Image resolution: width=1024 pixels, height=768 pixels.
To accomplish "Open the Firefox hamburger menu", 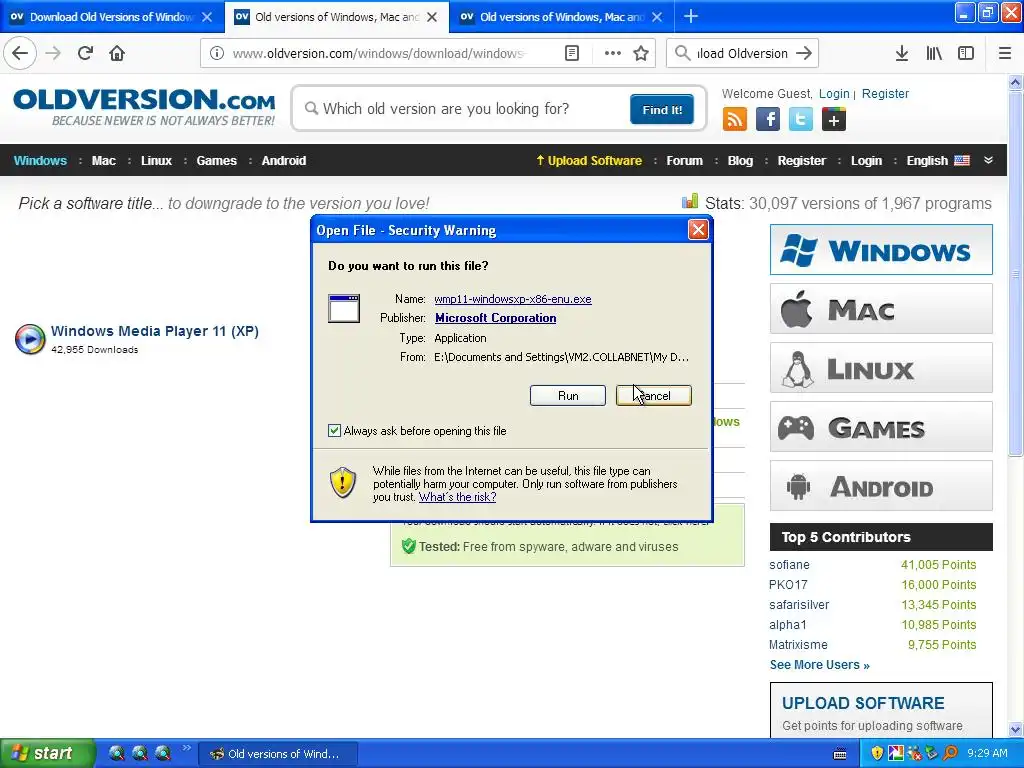I will 1004,53.
